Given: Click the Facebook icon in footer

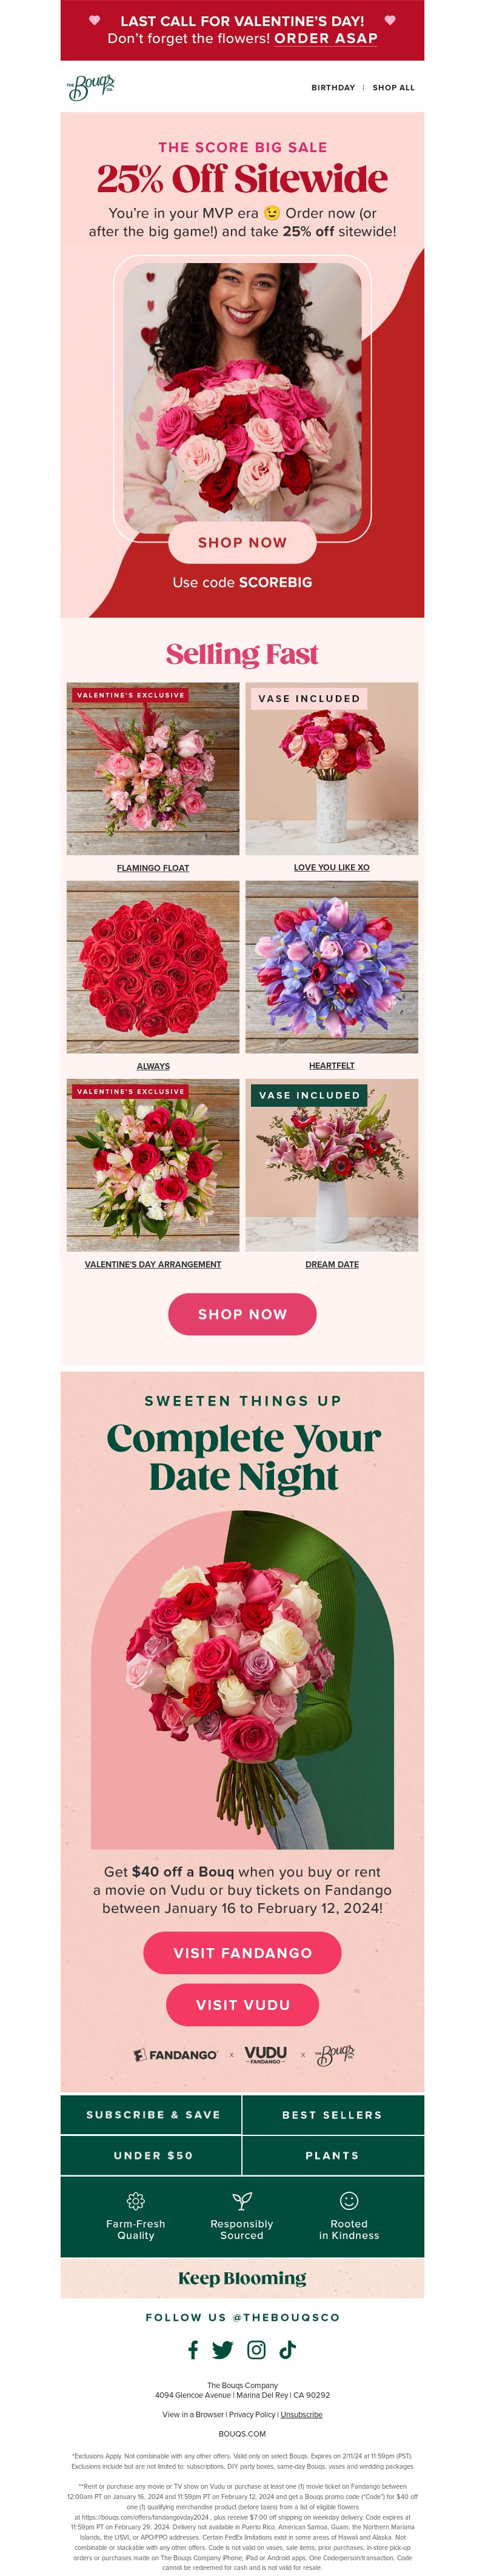Looking at the screenshot, I should pos(193,2349).
